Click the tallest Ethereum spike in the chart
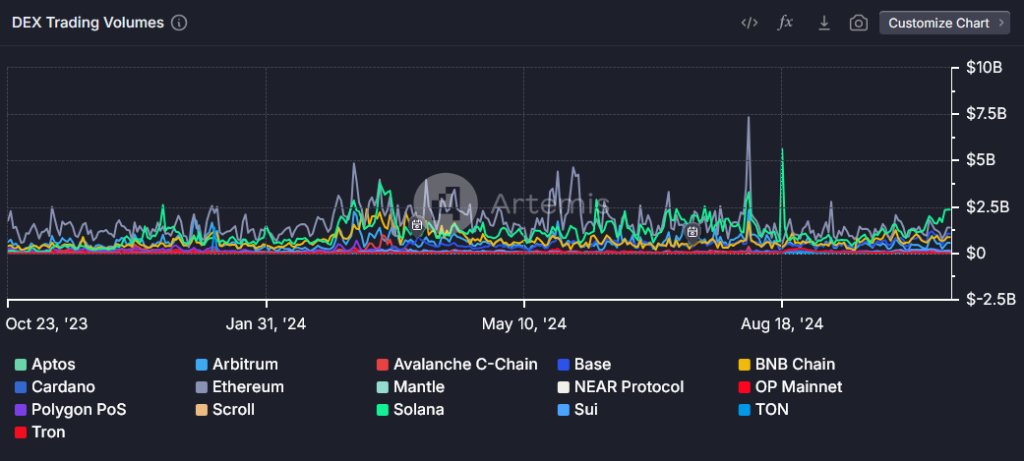Viewport: 1024px width, 461px height. [748, 119]
